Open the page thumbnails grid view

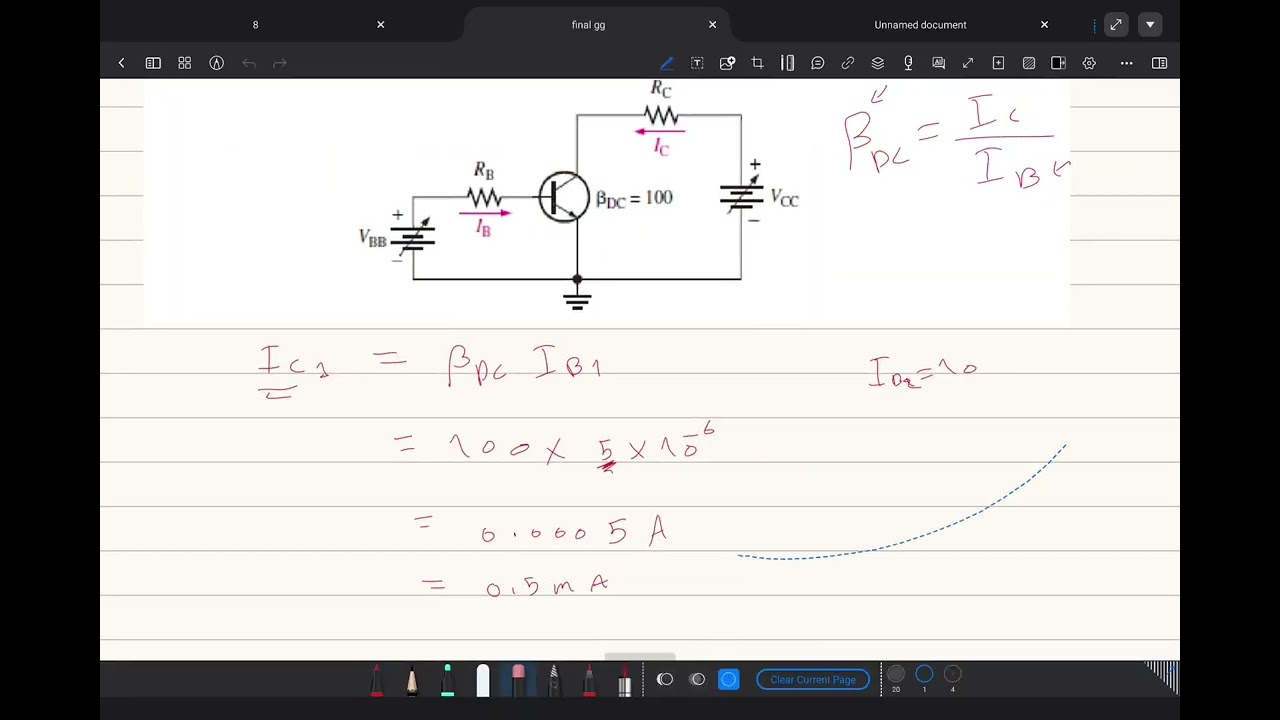tap(185, 63)
